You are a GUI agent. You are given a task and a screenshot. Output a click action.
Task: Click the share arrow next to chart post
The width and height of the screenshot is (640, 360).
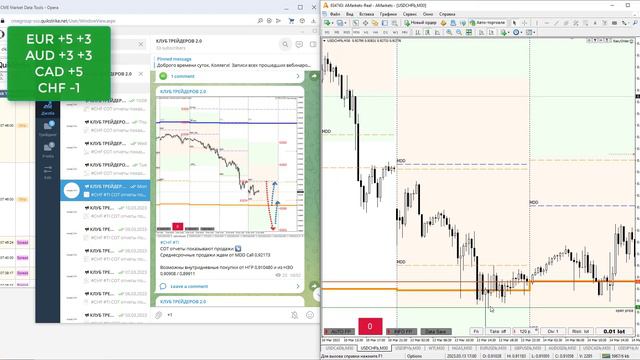[x=314, y=286]
